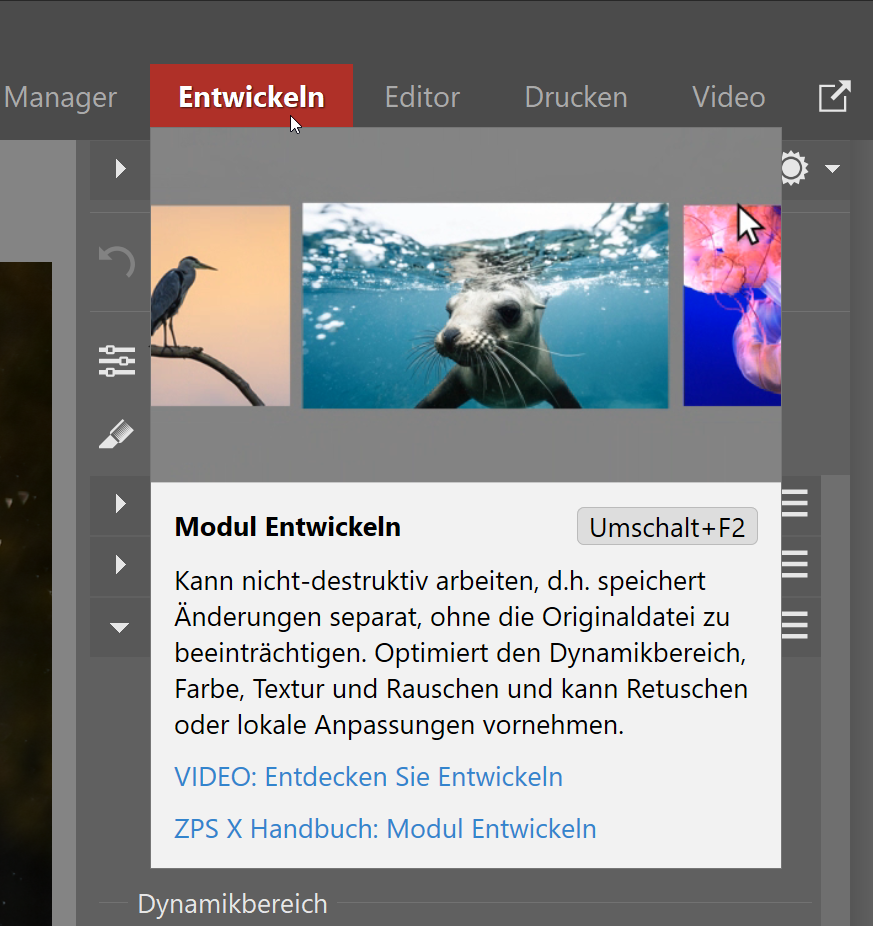Viewport: 873px width, 926px height.
Task: Open the 'ZPS X Handbuch: Modul Entwickeln' link
Action: 385,828
